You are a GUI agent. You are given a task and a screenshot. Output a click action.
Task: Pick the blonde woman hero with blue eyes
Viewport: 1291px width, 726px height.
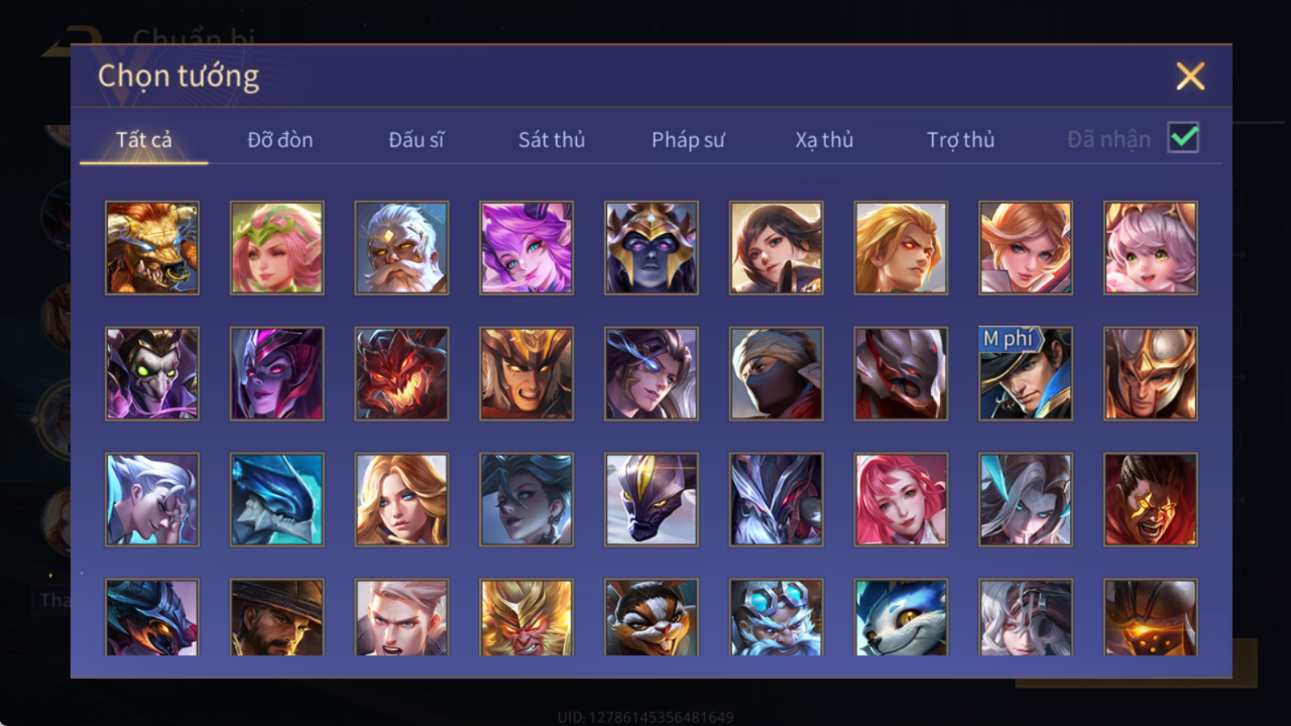[x=402, y=500]
